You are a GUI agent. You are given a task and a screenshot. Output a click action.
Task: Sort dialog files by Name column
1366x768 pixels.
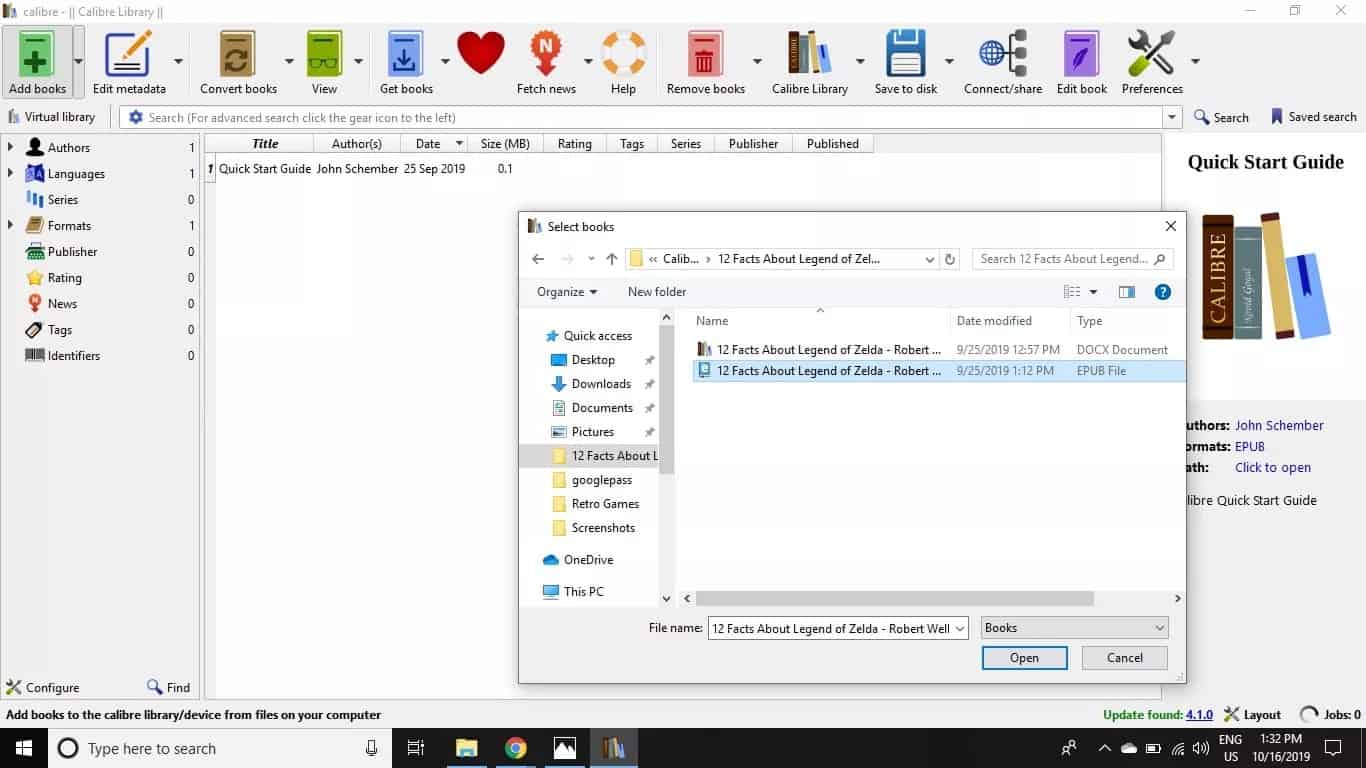pos(820,321)
